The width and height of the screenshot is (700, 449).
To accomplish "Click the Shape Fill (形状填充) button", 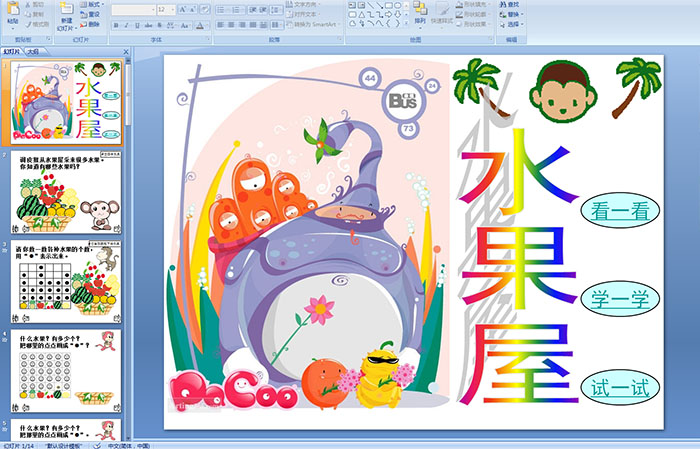I will pyautogui.click(x=472, y=4).
